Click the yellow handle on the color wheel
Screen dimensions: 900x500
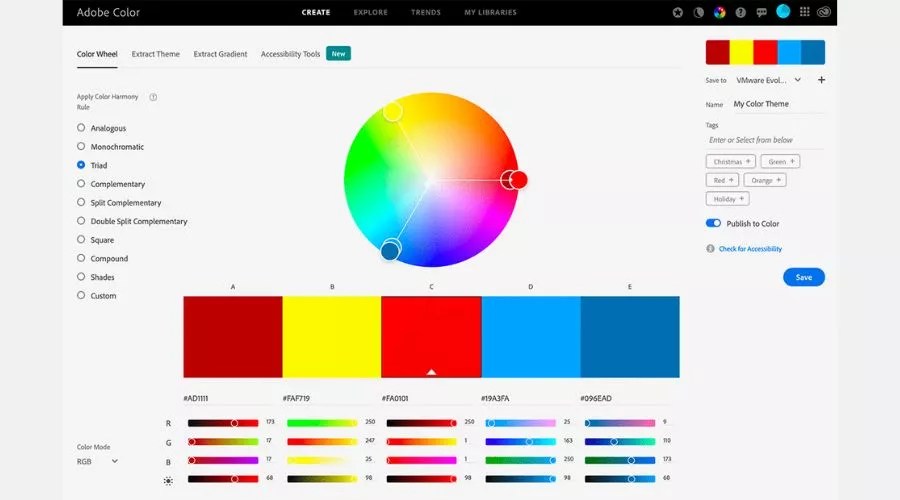pyautogui.click(x=393, y=112)
